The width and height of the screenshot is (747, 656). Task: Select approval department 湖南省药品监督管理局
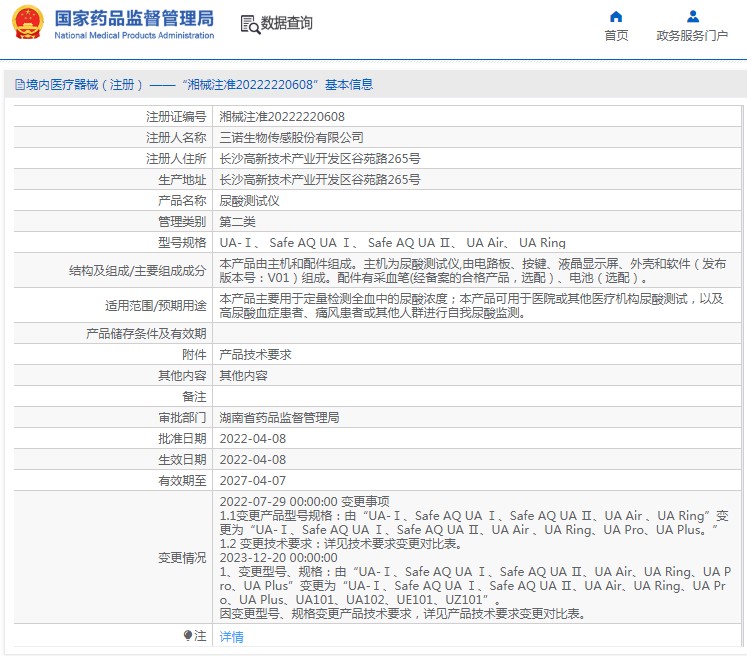(279, 418)
